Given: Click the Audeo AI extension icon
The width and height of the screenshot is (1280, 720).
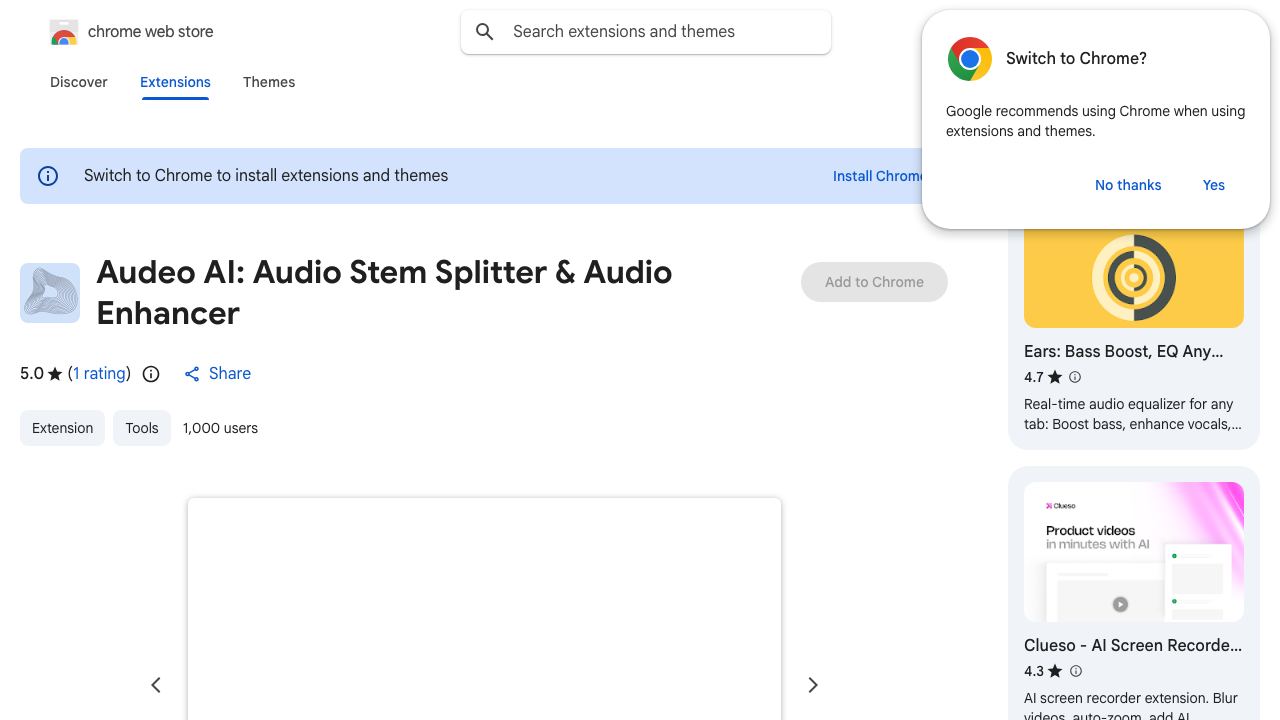Looking at the screenshot, I should pyautogui.click(x=50, y=293).
